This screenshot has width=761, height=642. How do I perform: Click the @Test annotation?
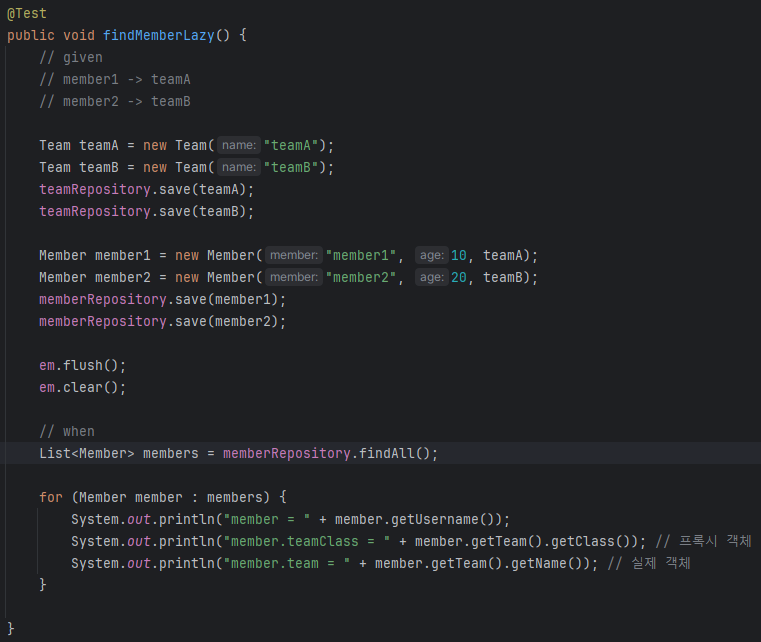point(27,14)
